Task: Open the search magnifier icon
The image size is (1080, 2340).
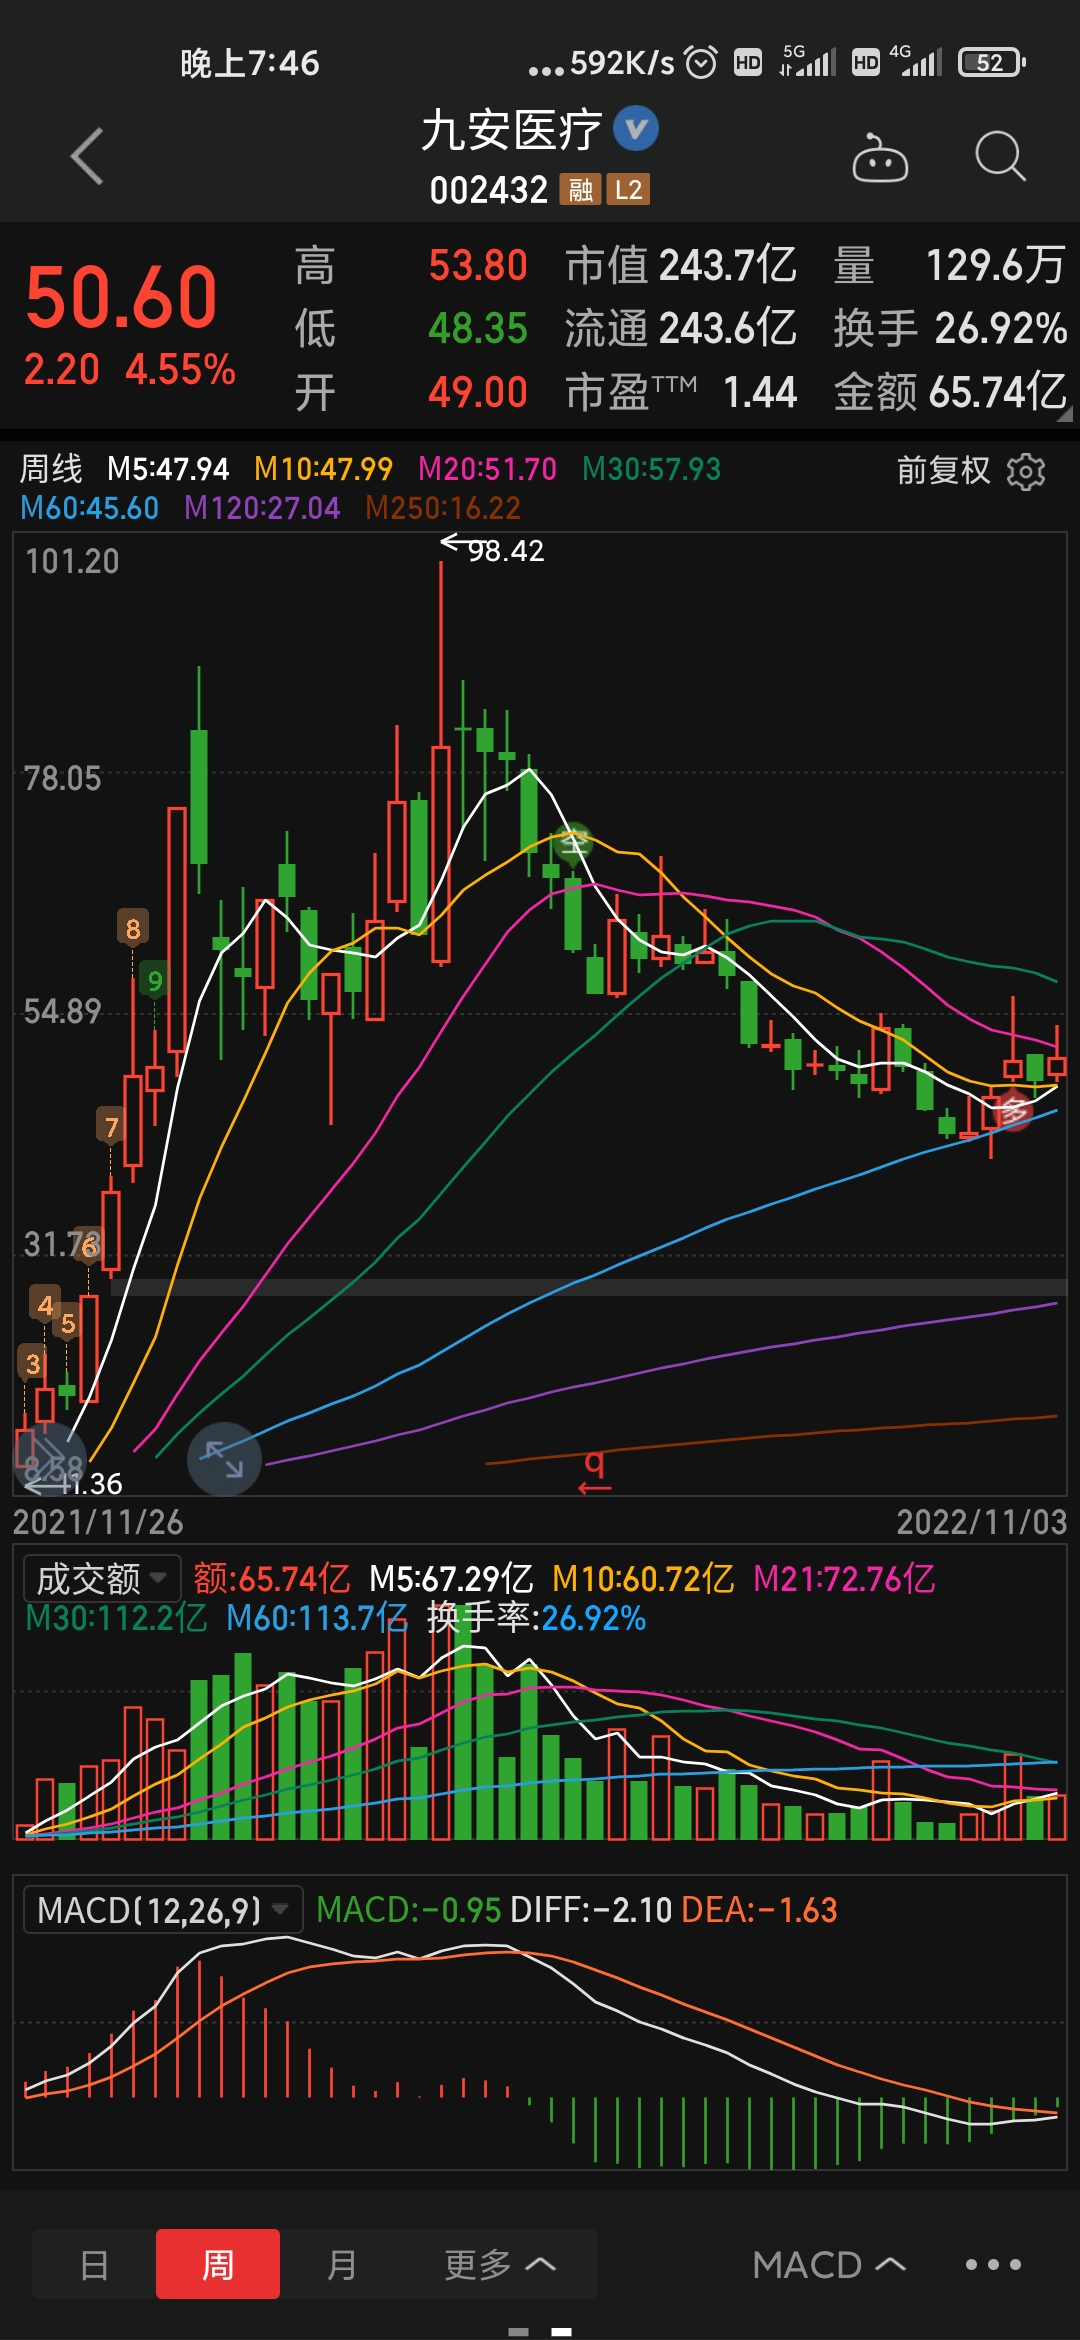Action: tap(1000, 157)
